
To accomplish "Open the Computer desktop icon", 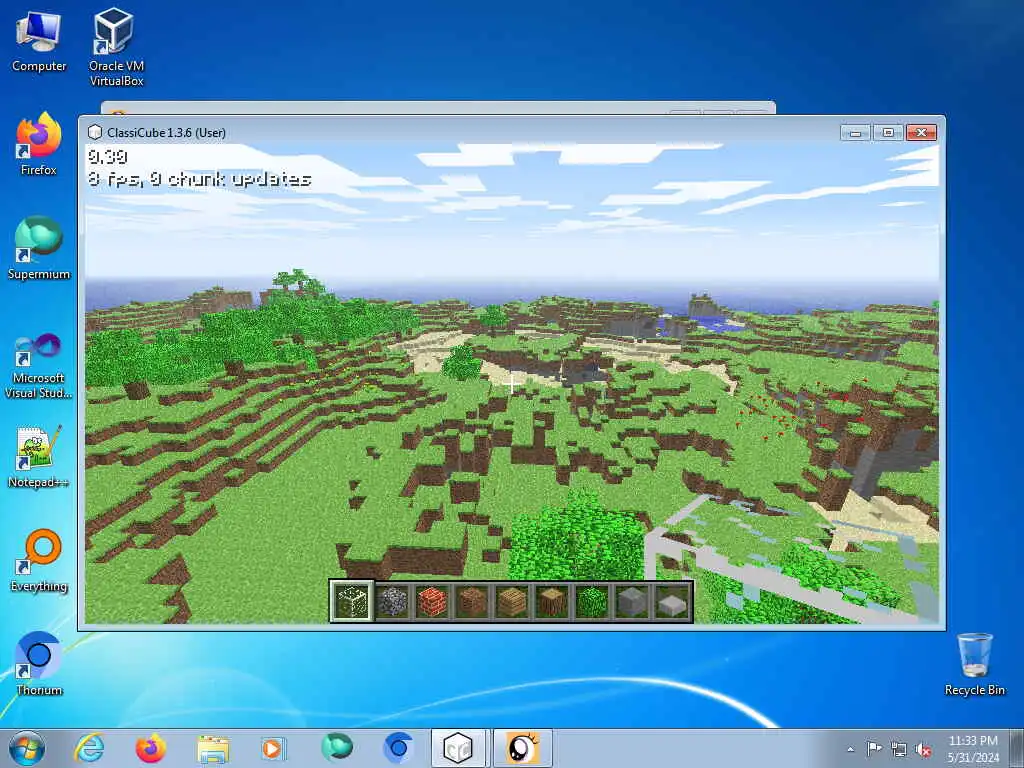I will (x=39, y=41).
